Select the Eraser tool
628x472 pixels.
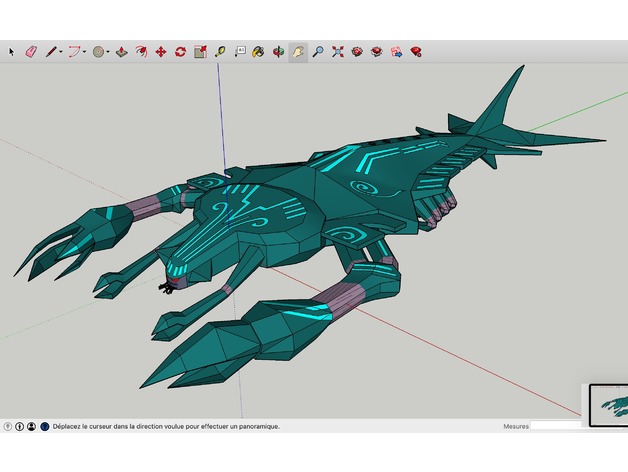30,51
